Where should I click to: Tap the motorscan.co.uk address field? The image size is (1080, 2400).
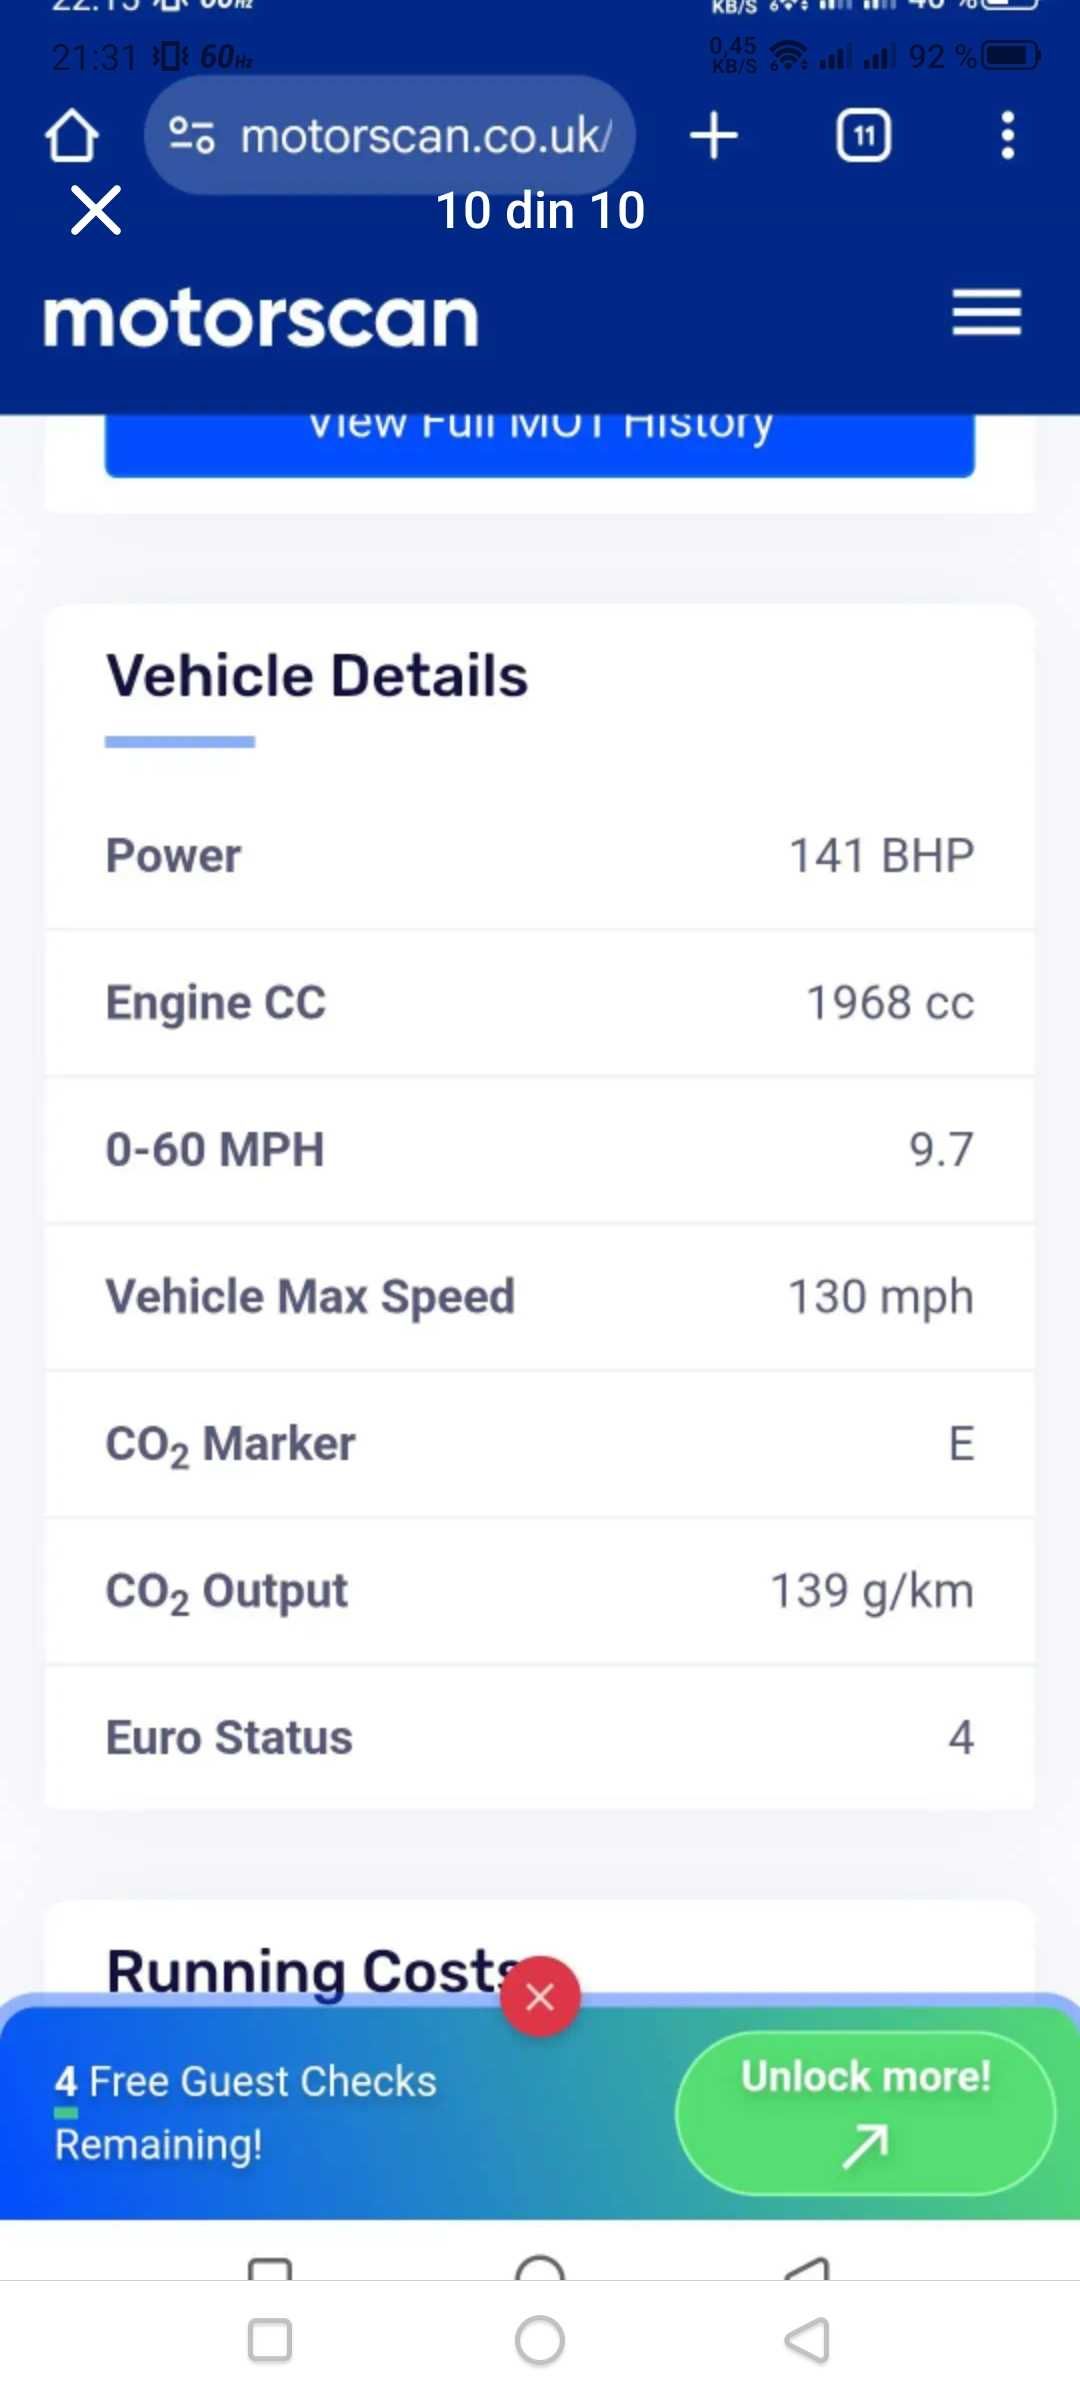point(390,135)
